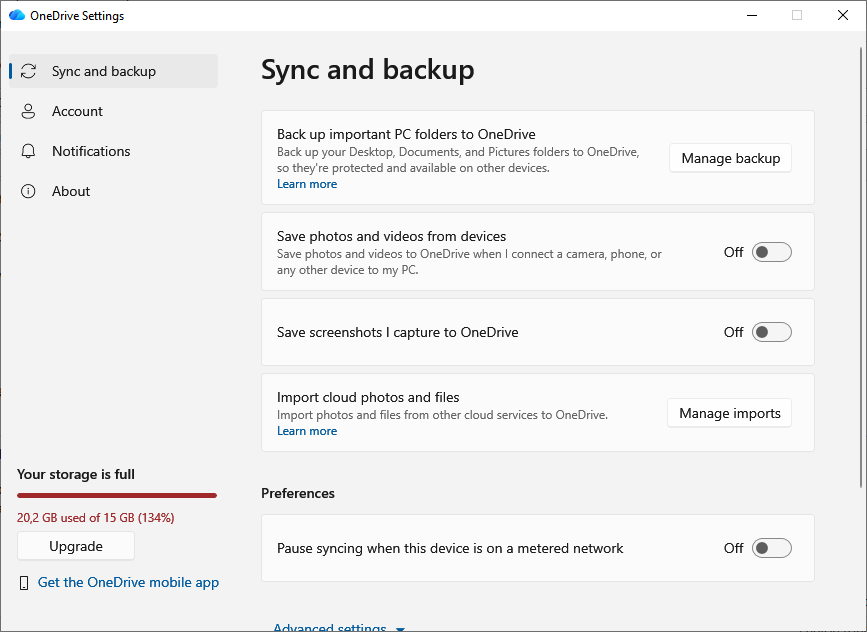Screen dimensions: 867x632
Task: Click the About info circle icon
Action: pyautogui.click(x=28, y=191)
